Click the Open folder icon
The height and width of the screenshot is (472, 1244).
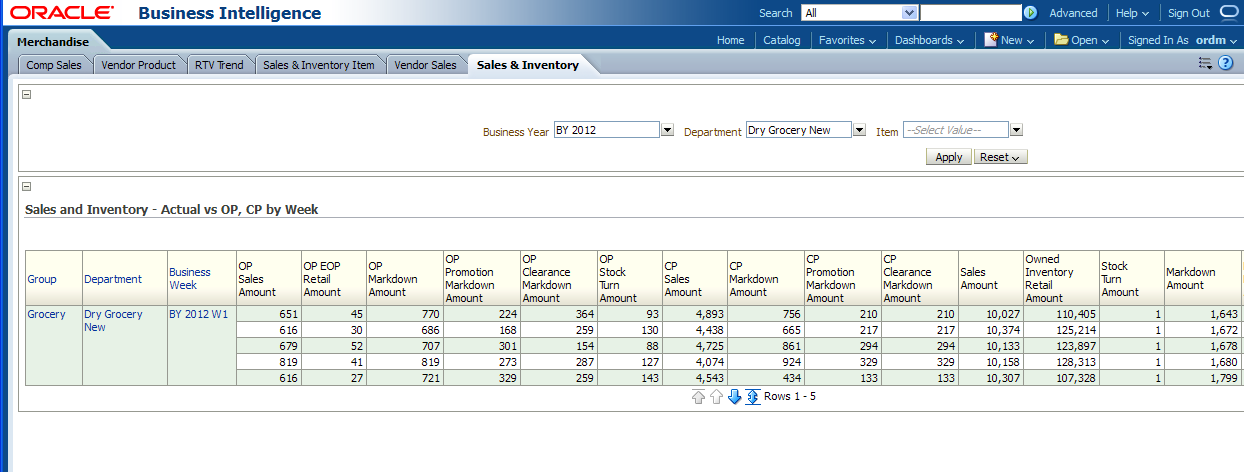(1061, 40)
